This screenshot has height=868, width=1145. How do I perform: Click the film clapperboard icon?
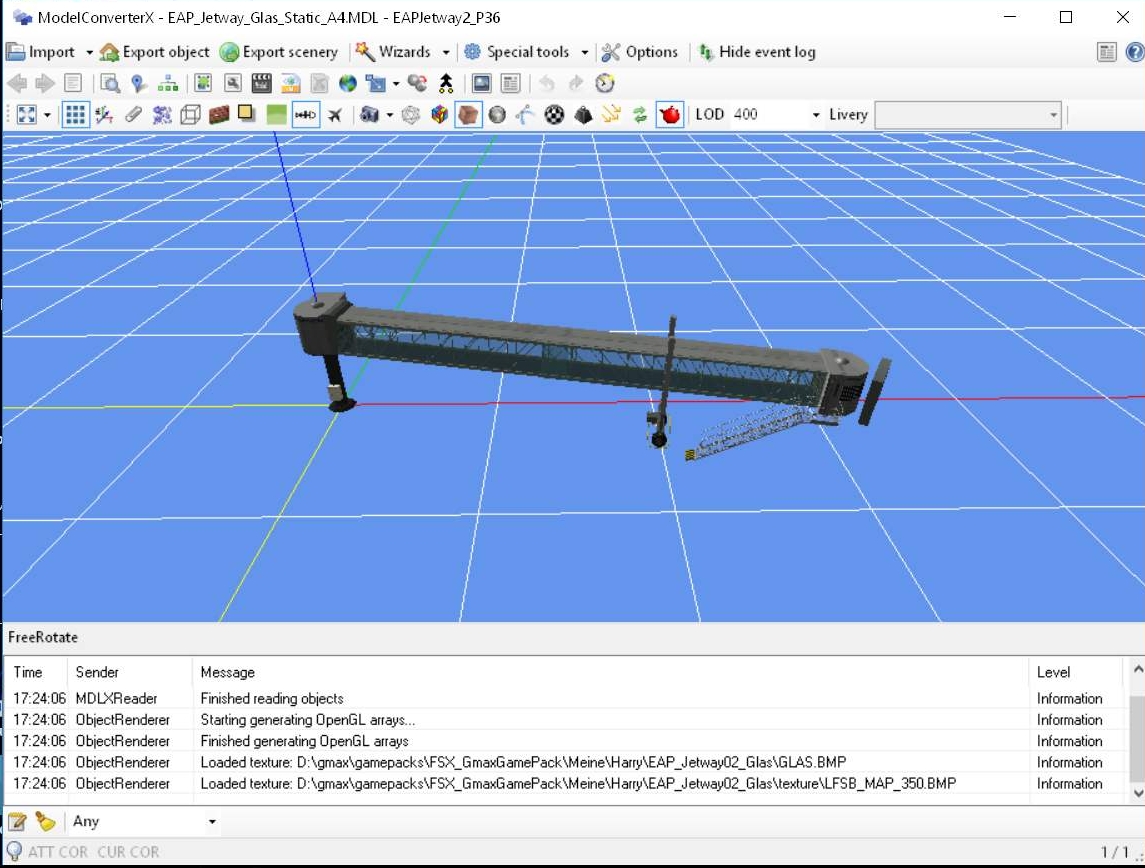point(261,83)
